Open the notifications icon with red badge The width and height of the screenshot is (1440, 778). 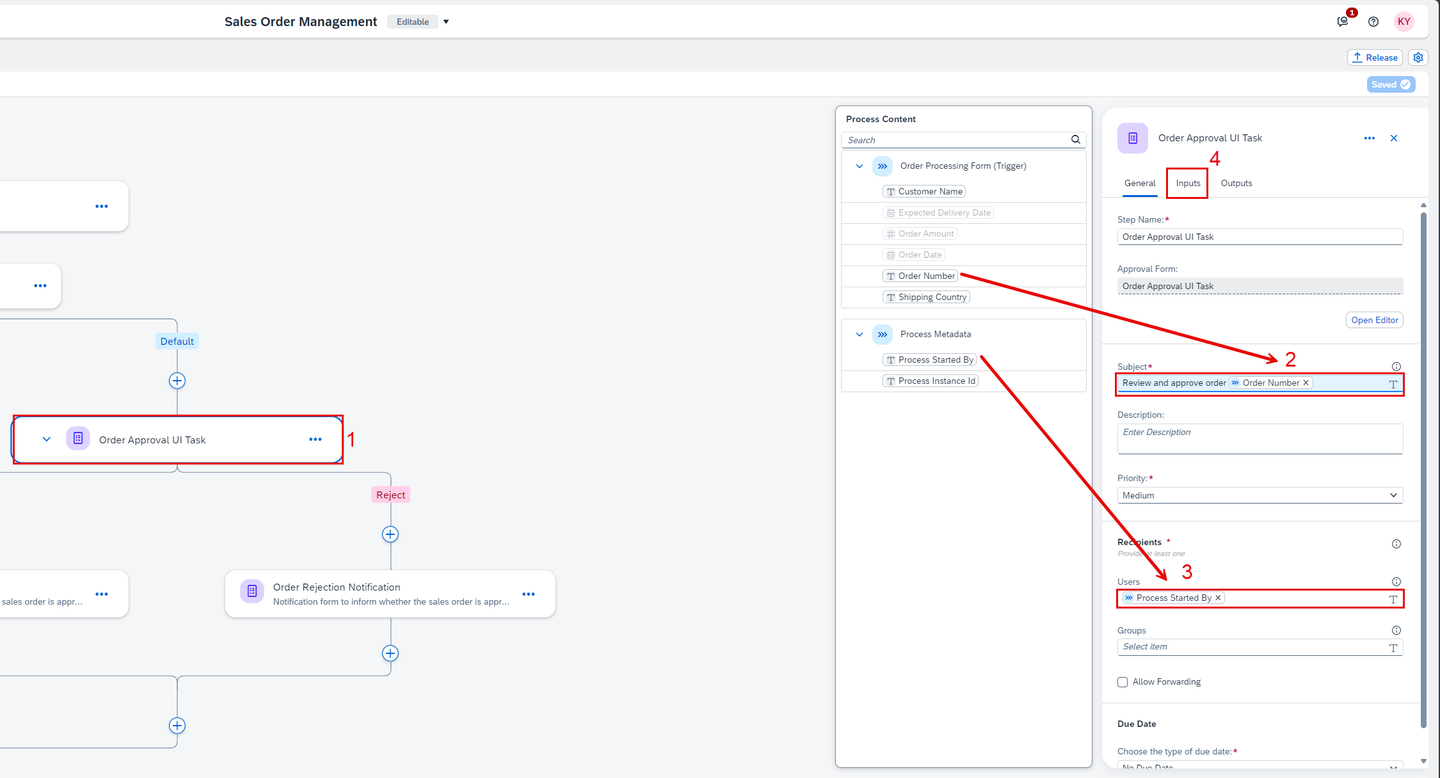(1344, 21)
